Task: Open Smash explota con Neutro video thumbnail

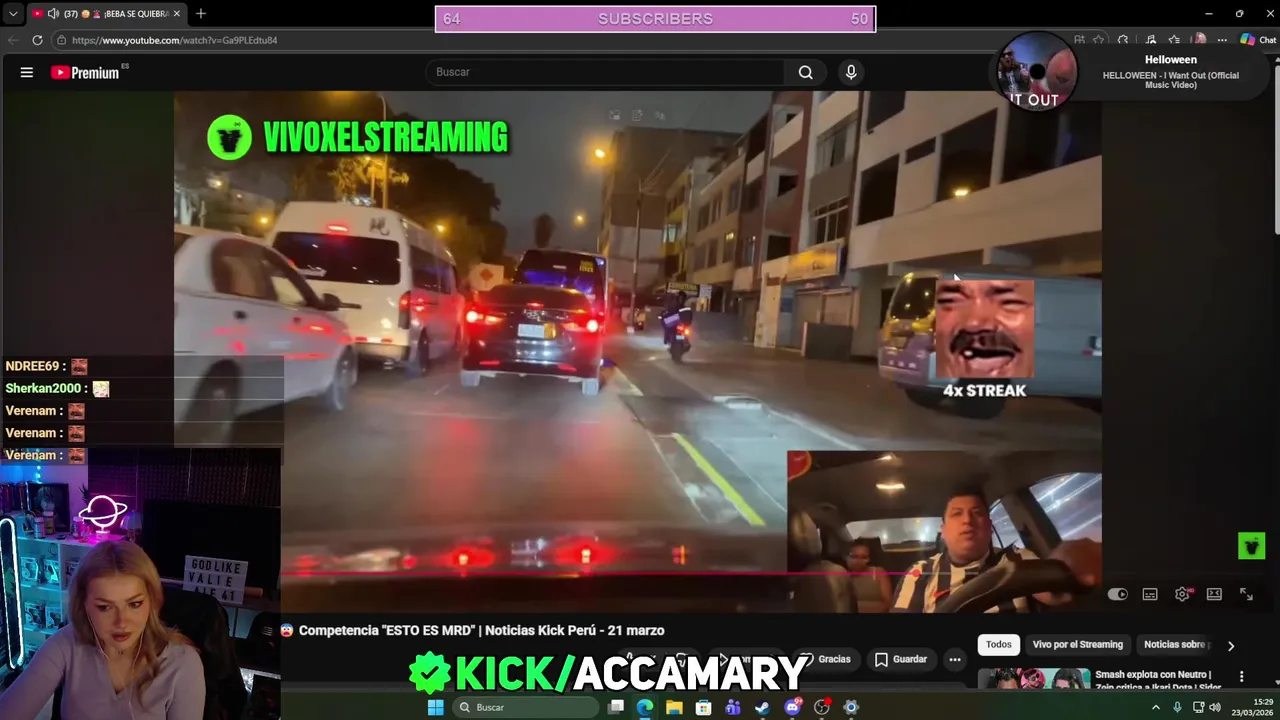Action: click(1033, 679)
